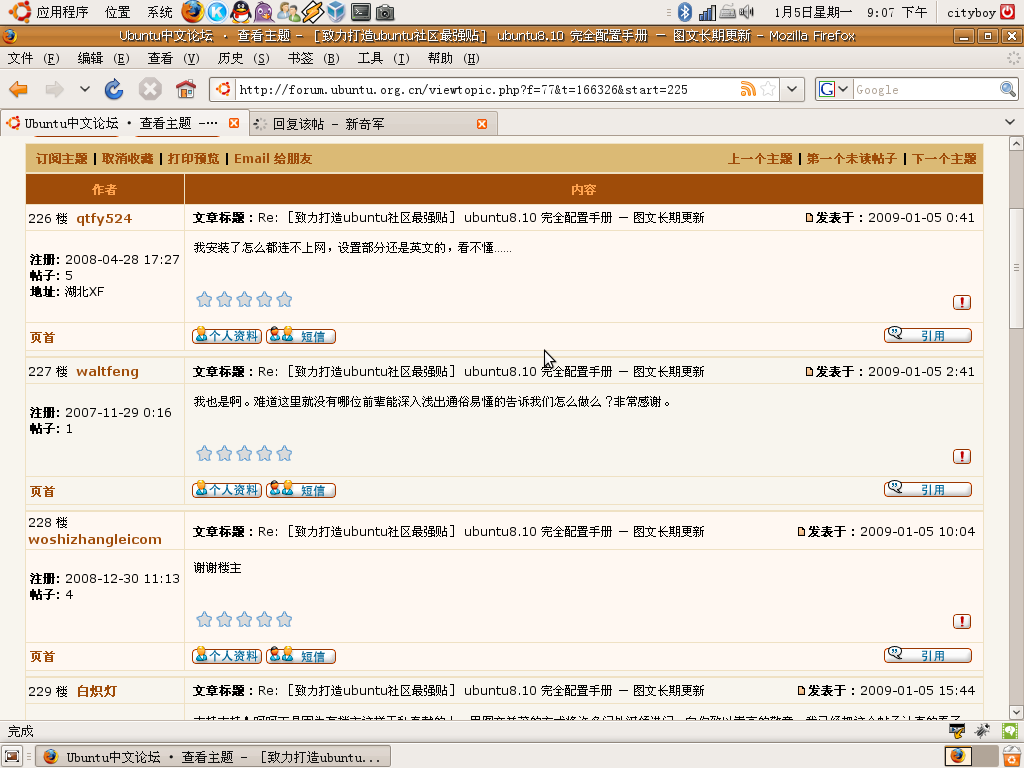The width and height of the screenshot is (1024, 768).
Task: Click the Stop loading button
Action: [x=150, y=89]
